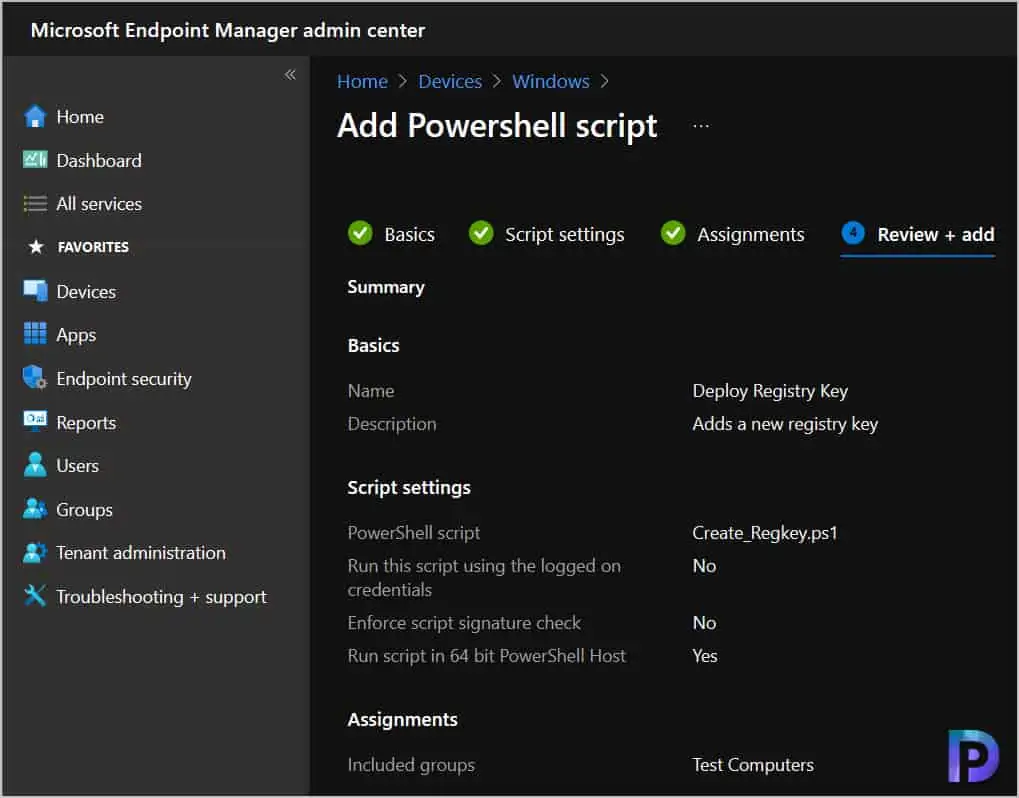Click the 'Deploy Registry Key' name value
This screenshot has height=798, width=1019.
click(x=770, y=391)
